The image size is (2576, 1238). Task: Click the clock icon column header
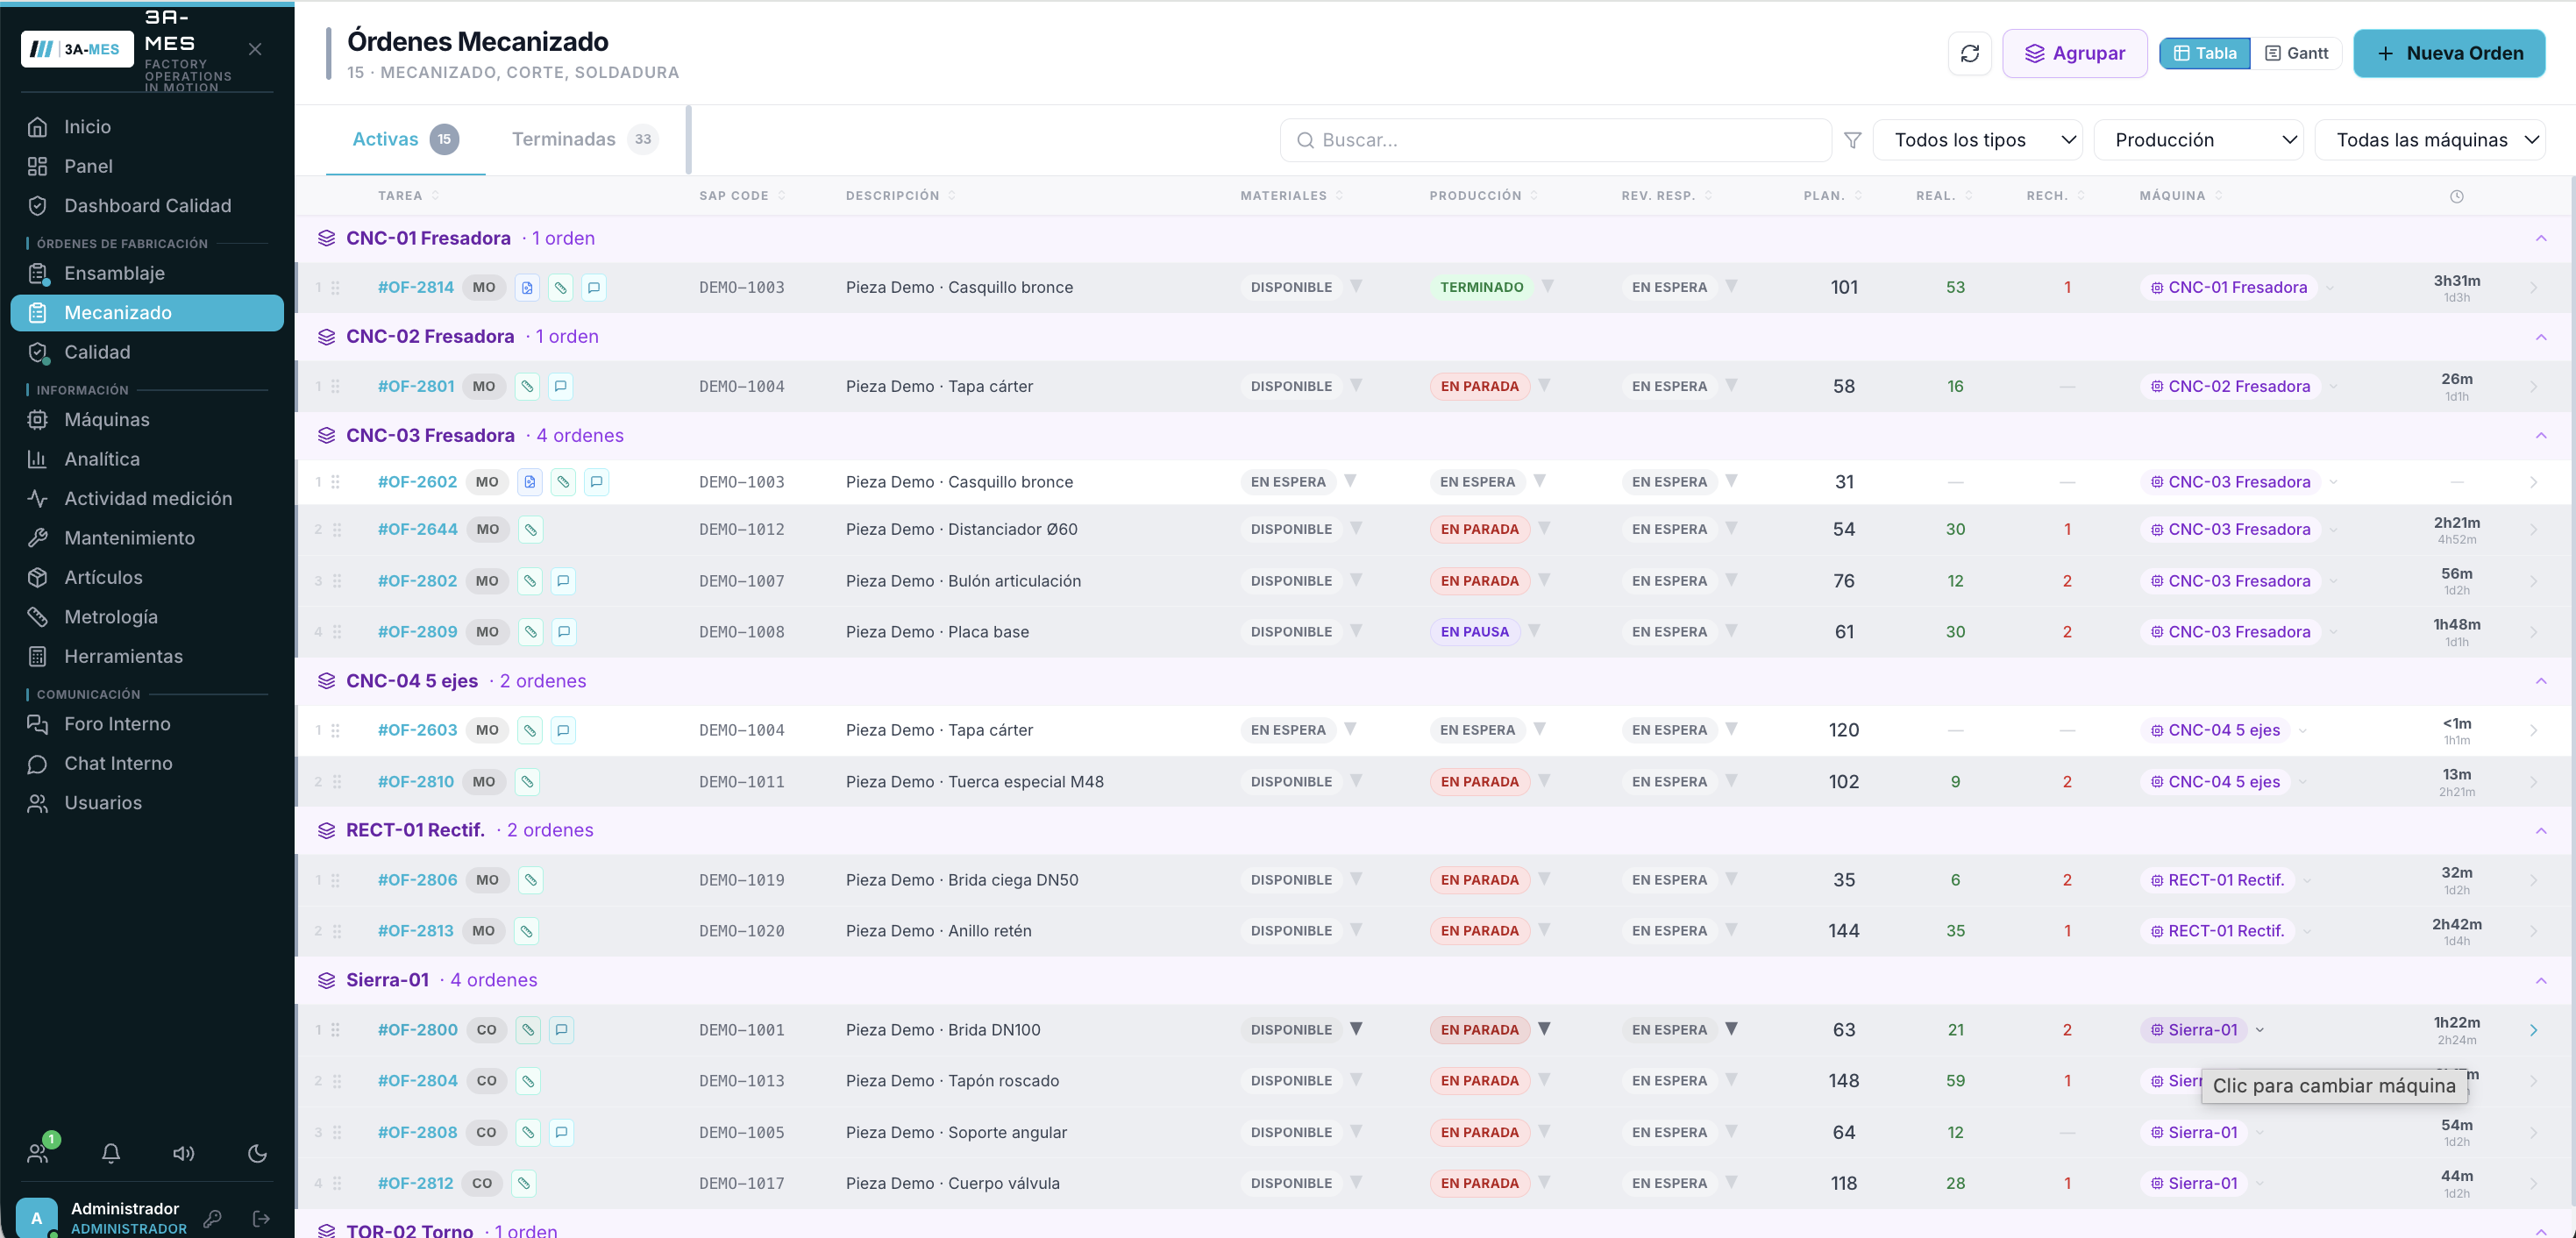tap(2456, 196)
